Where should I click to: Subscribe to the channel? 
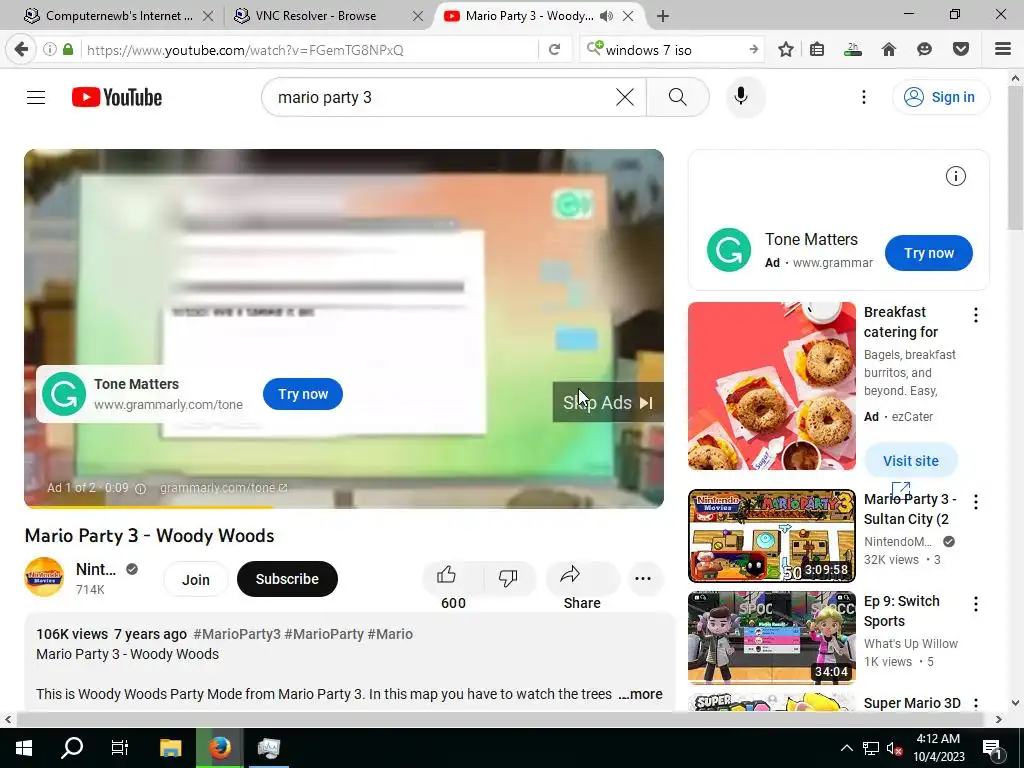coord(287,579)
